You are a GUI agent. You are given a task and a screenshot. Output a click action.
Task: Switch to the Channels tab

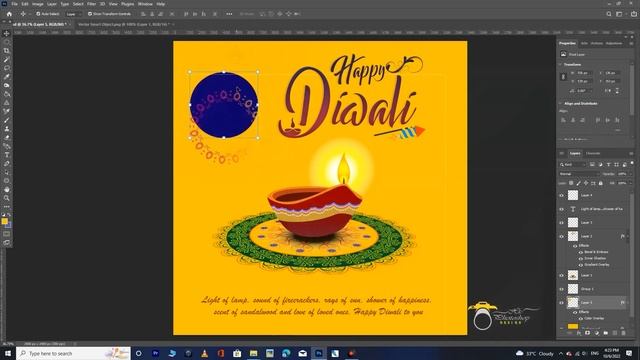593,153
